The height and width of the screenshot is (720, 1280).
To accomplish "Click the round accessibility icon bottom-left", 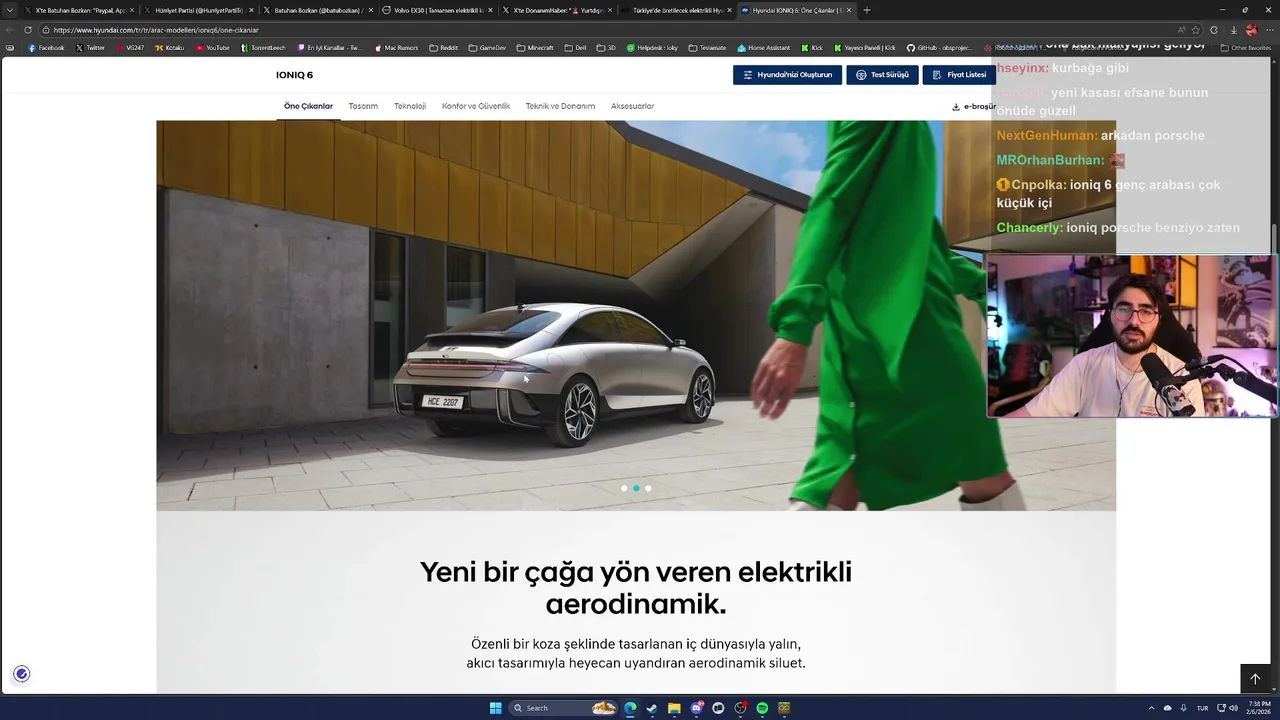I will click(x=22, y=674).
